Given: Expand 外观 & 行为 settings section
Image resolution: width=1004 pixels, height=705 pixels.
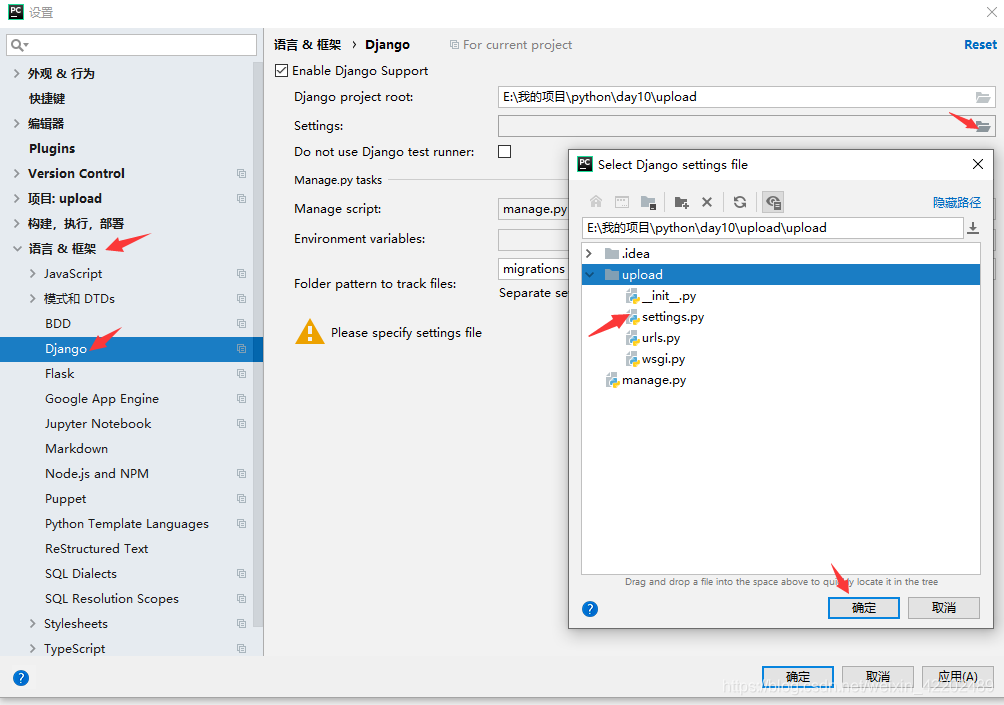Looking at the screenshot, I should (17, 74).
